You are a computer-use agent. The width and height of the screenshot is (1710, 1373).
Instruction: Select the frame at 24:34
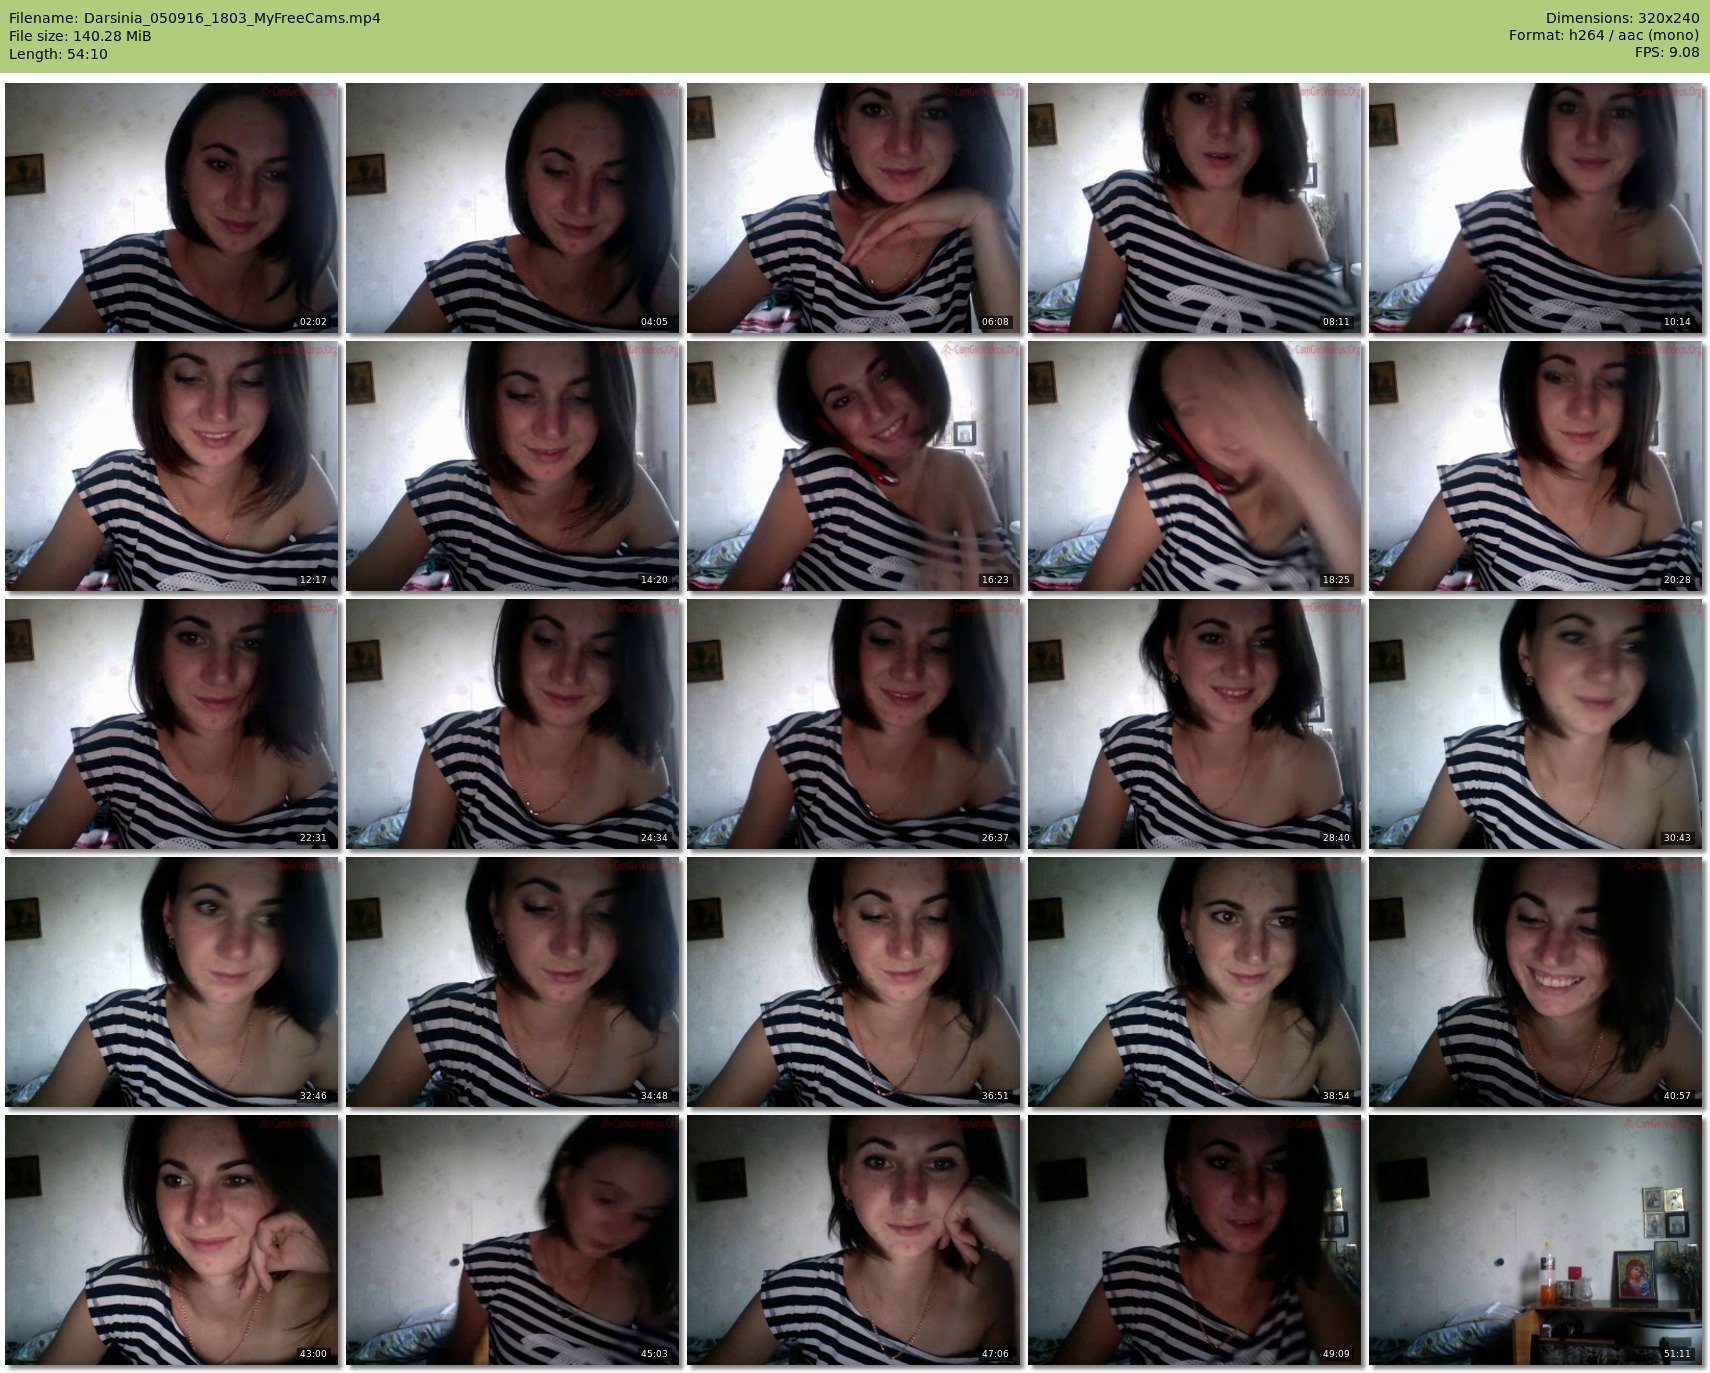tap(513, 724)
